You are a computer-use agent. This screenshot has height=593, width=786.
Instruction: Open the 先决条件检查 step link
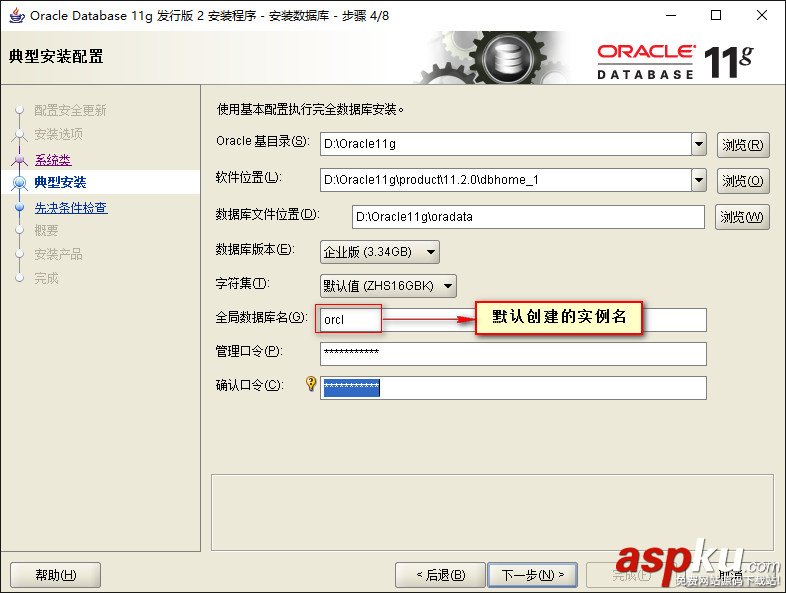pyautogui.click(x=71, y=208)
